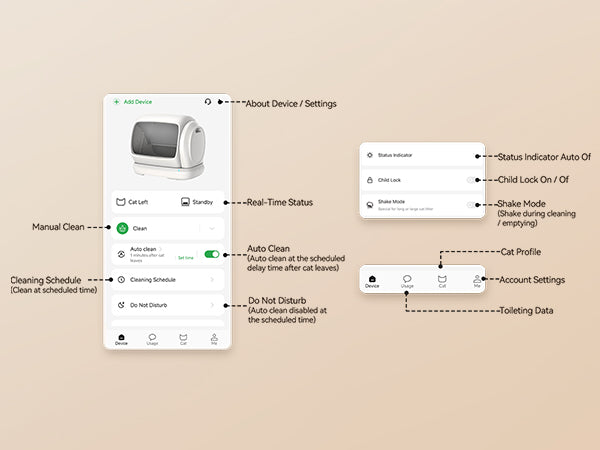Open Cleaning Schedule via its right chevron
This screenshot has width=600, height=450.
click(x=212, y=280)
